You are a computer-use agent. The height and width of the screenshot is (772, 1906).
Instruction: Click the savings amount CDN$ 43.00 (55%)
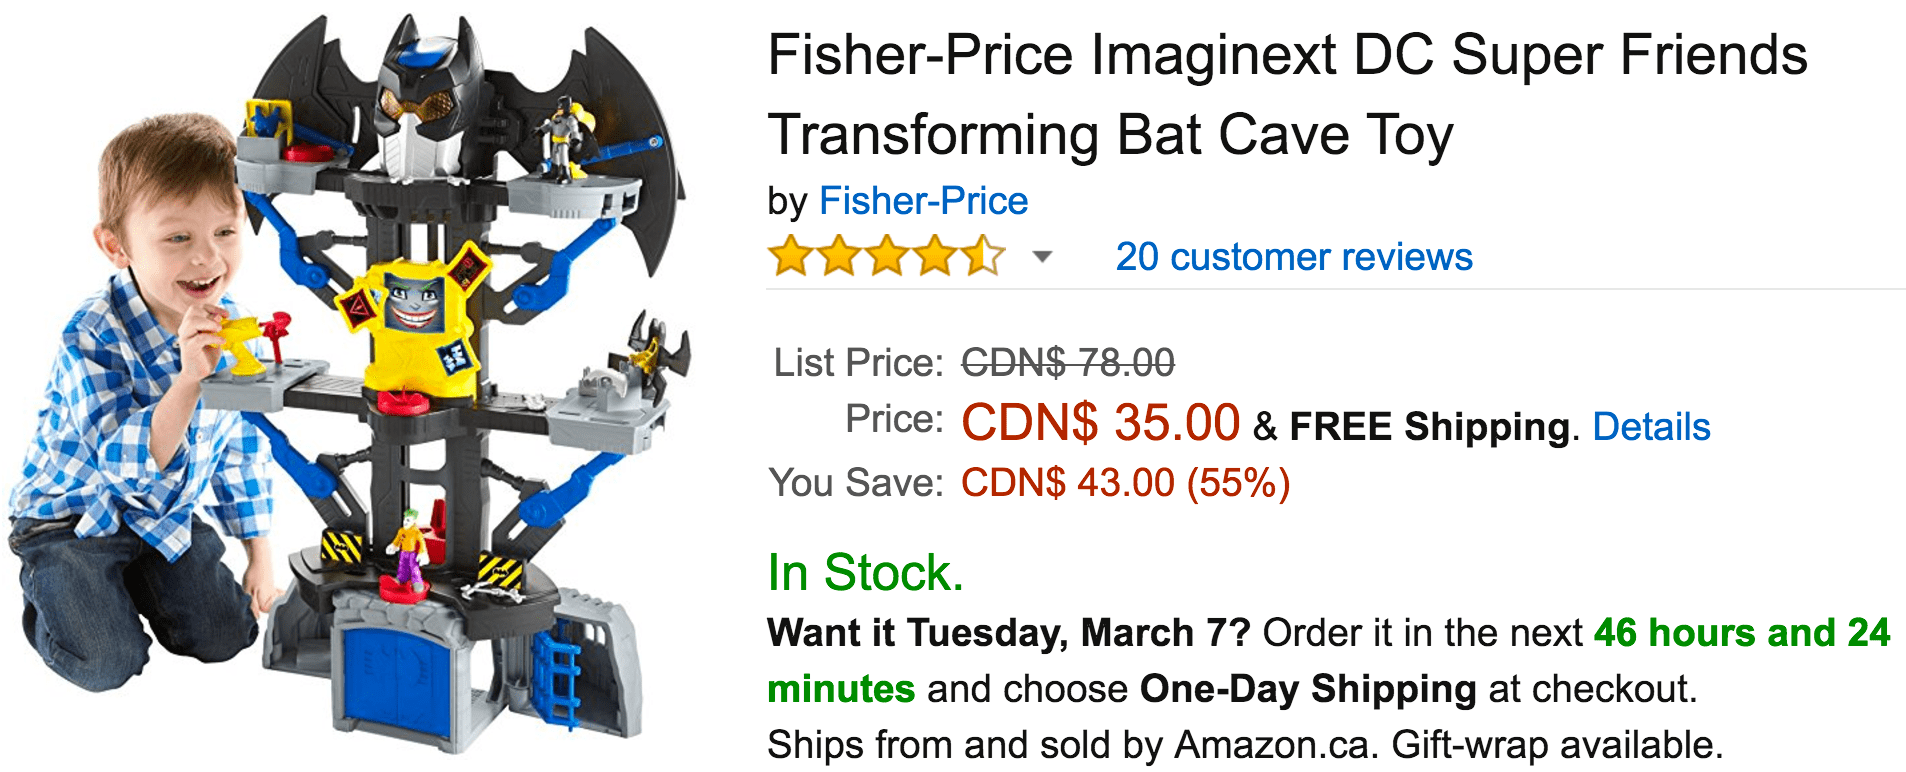pyautogui.click(x=1125, y=484)
